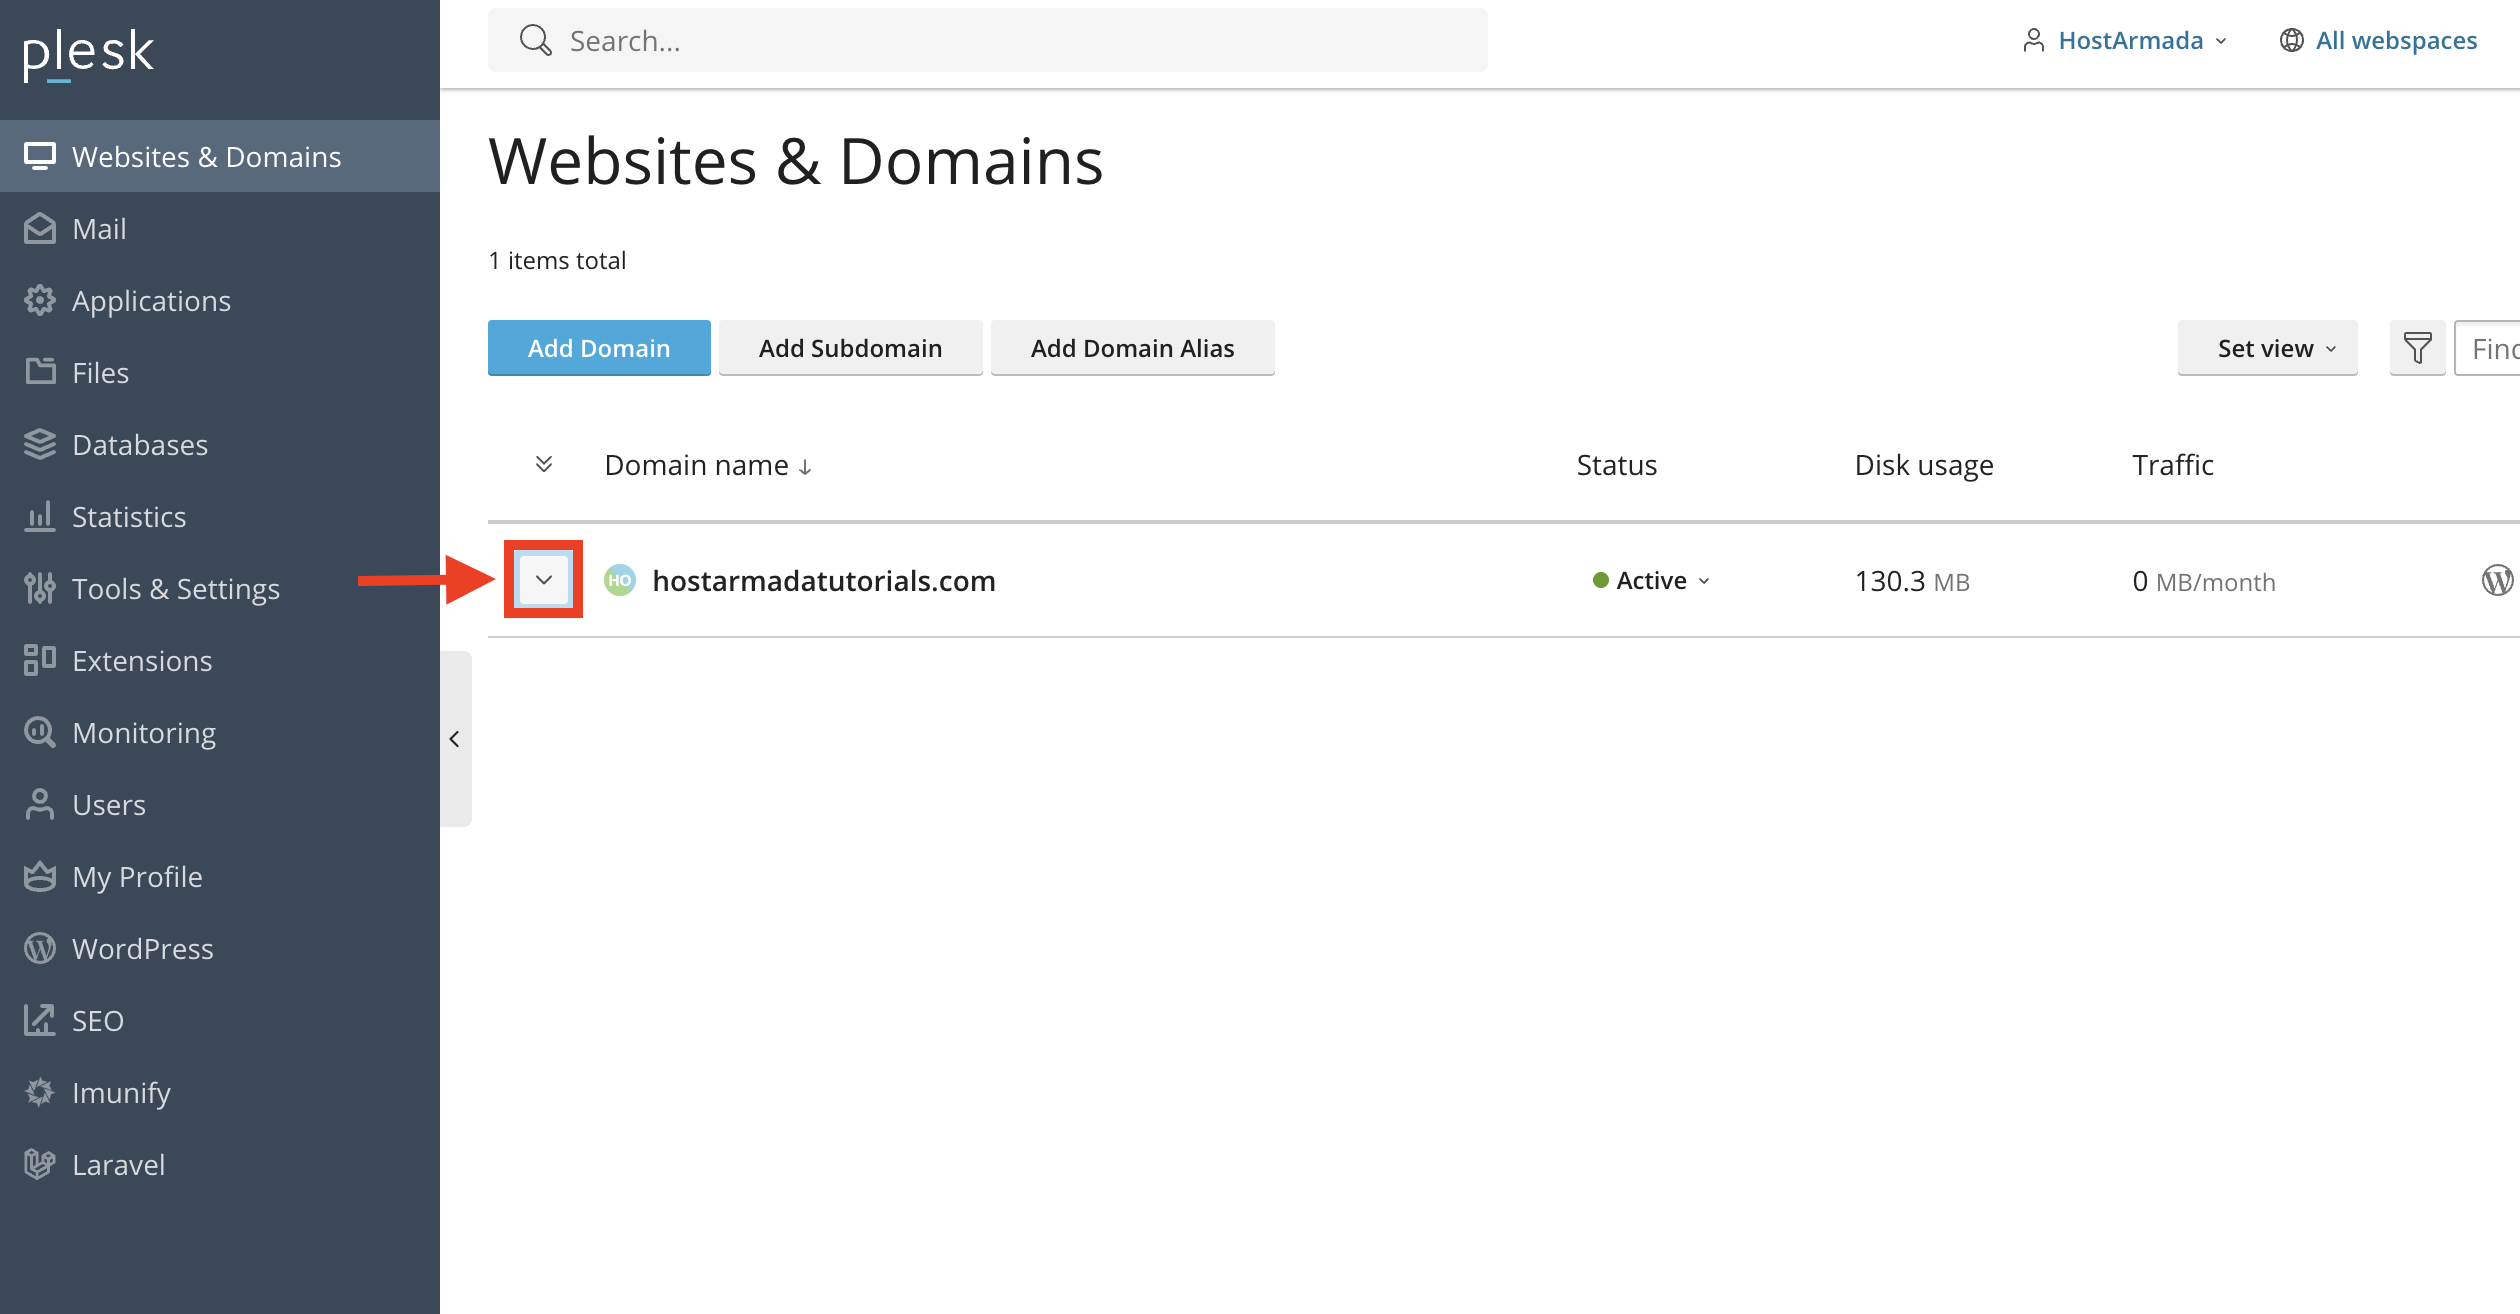Viewport: 2520px width, 1314px height.
Task: Open My Profile from the sidebar
Action: click(136, 876)
